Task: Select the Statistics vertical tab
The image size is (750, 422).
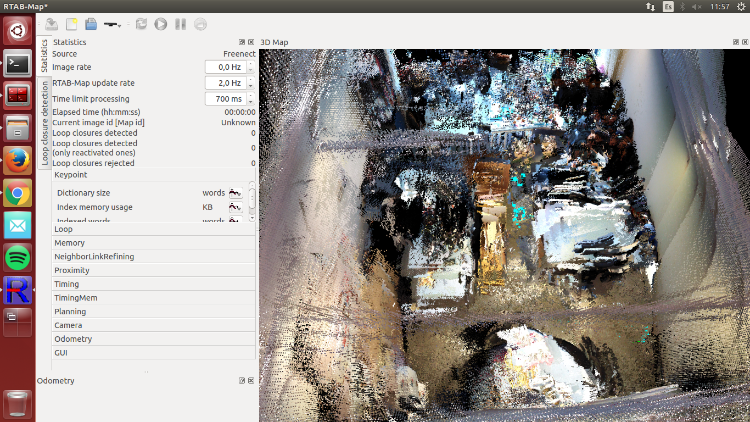Action: (44, 58)
